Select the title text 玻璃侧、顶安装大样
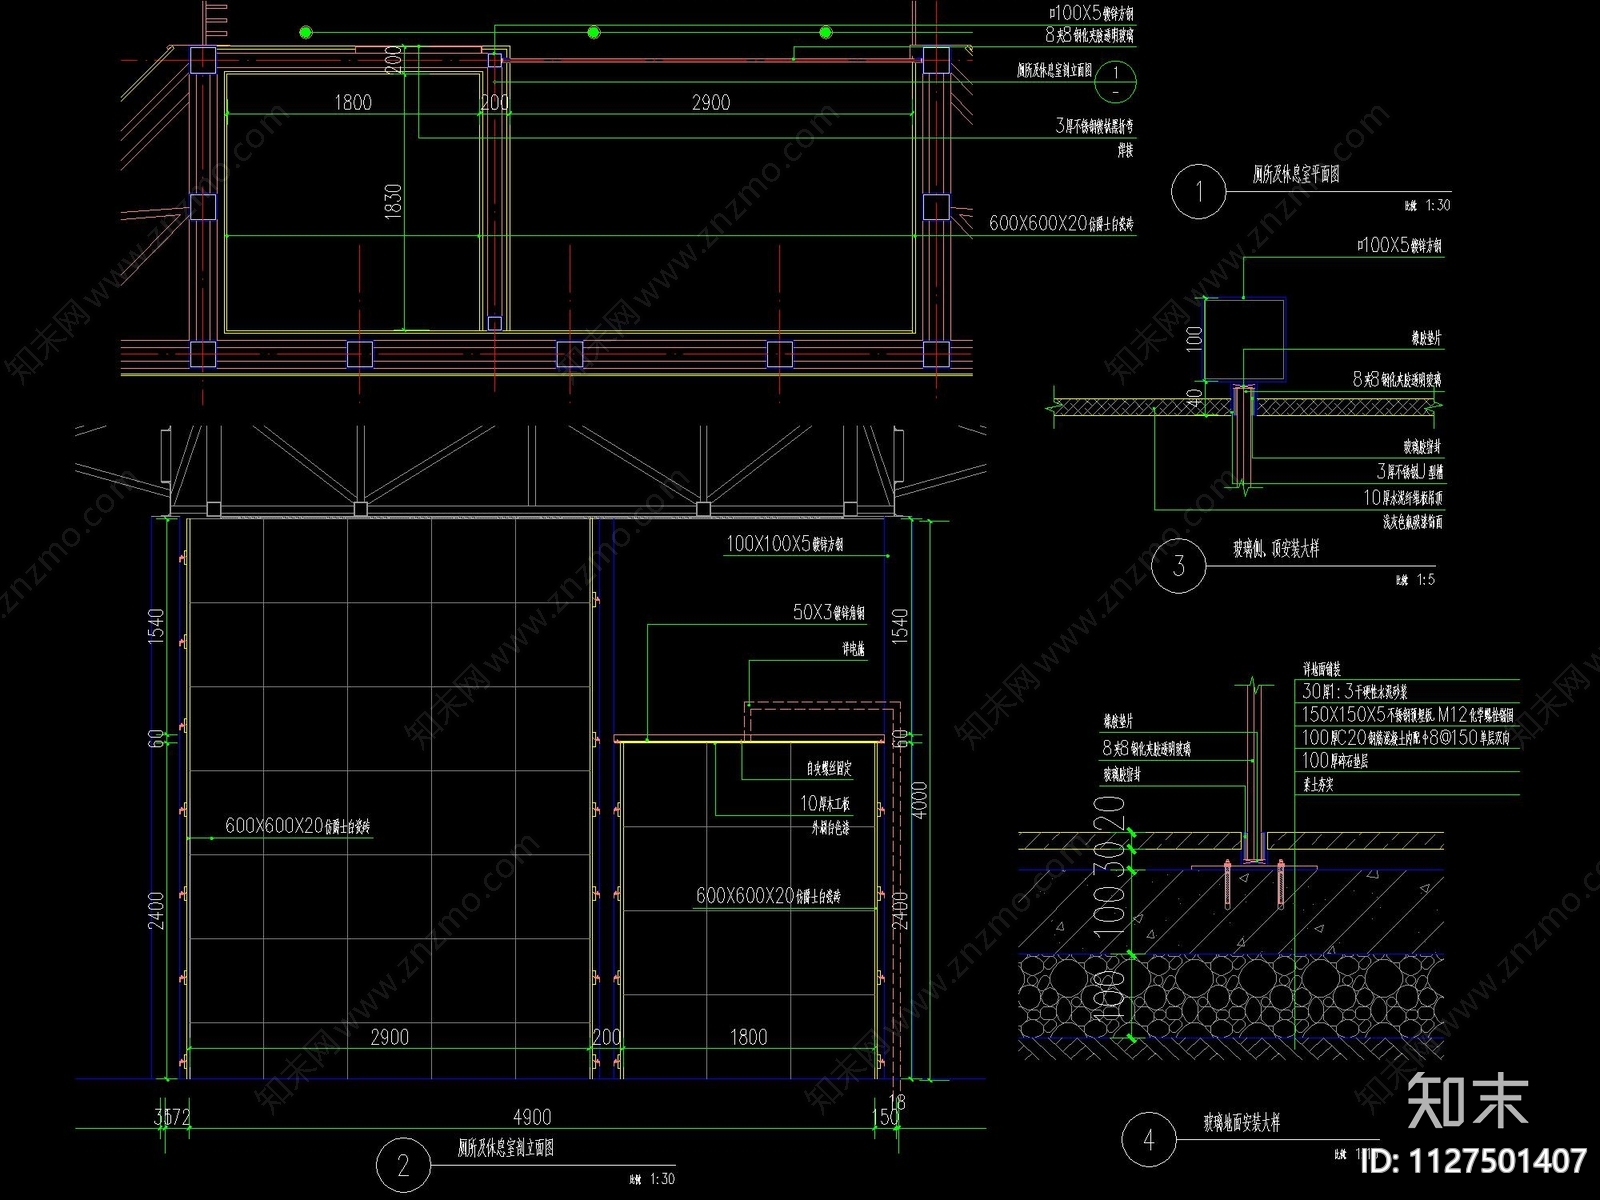The width and height of the screenshot is (1600, 1200). point(1276,548)
